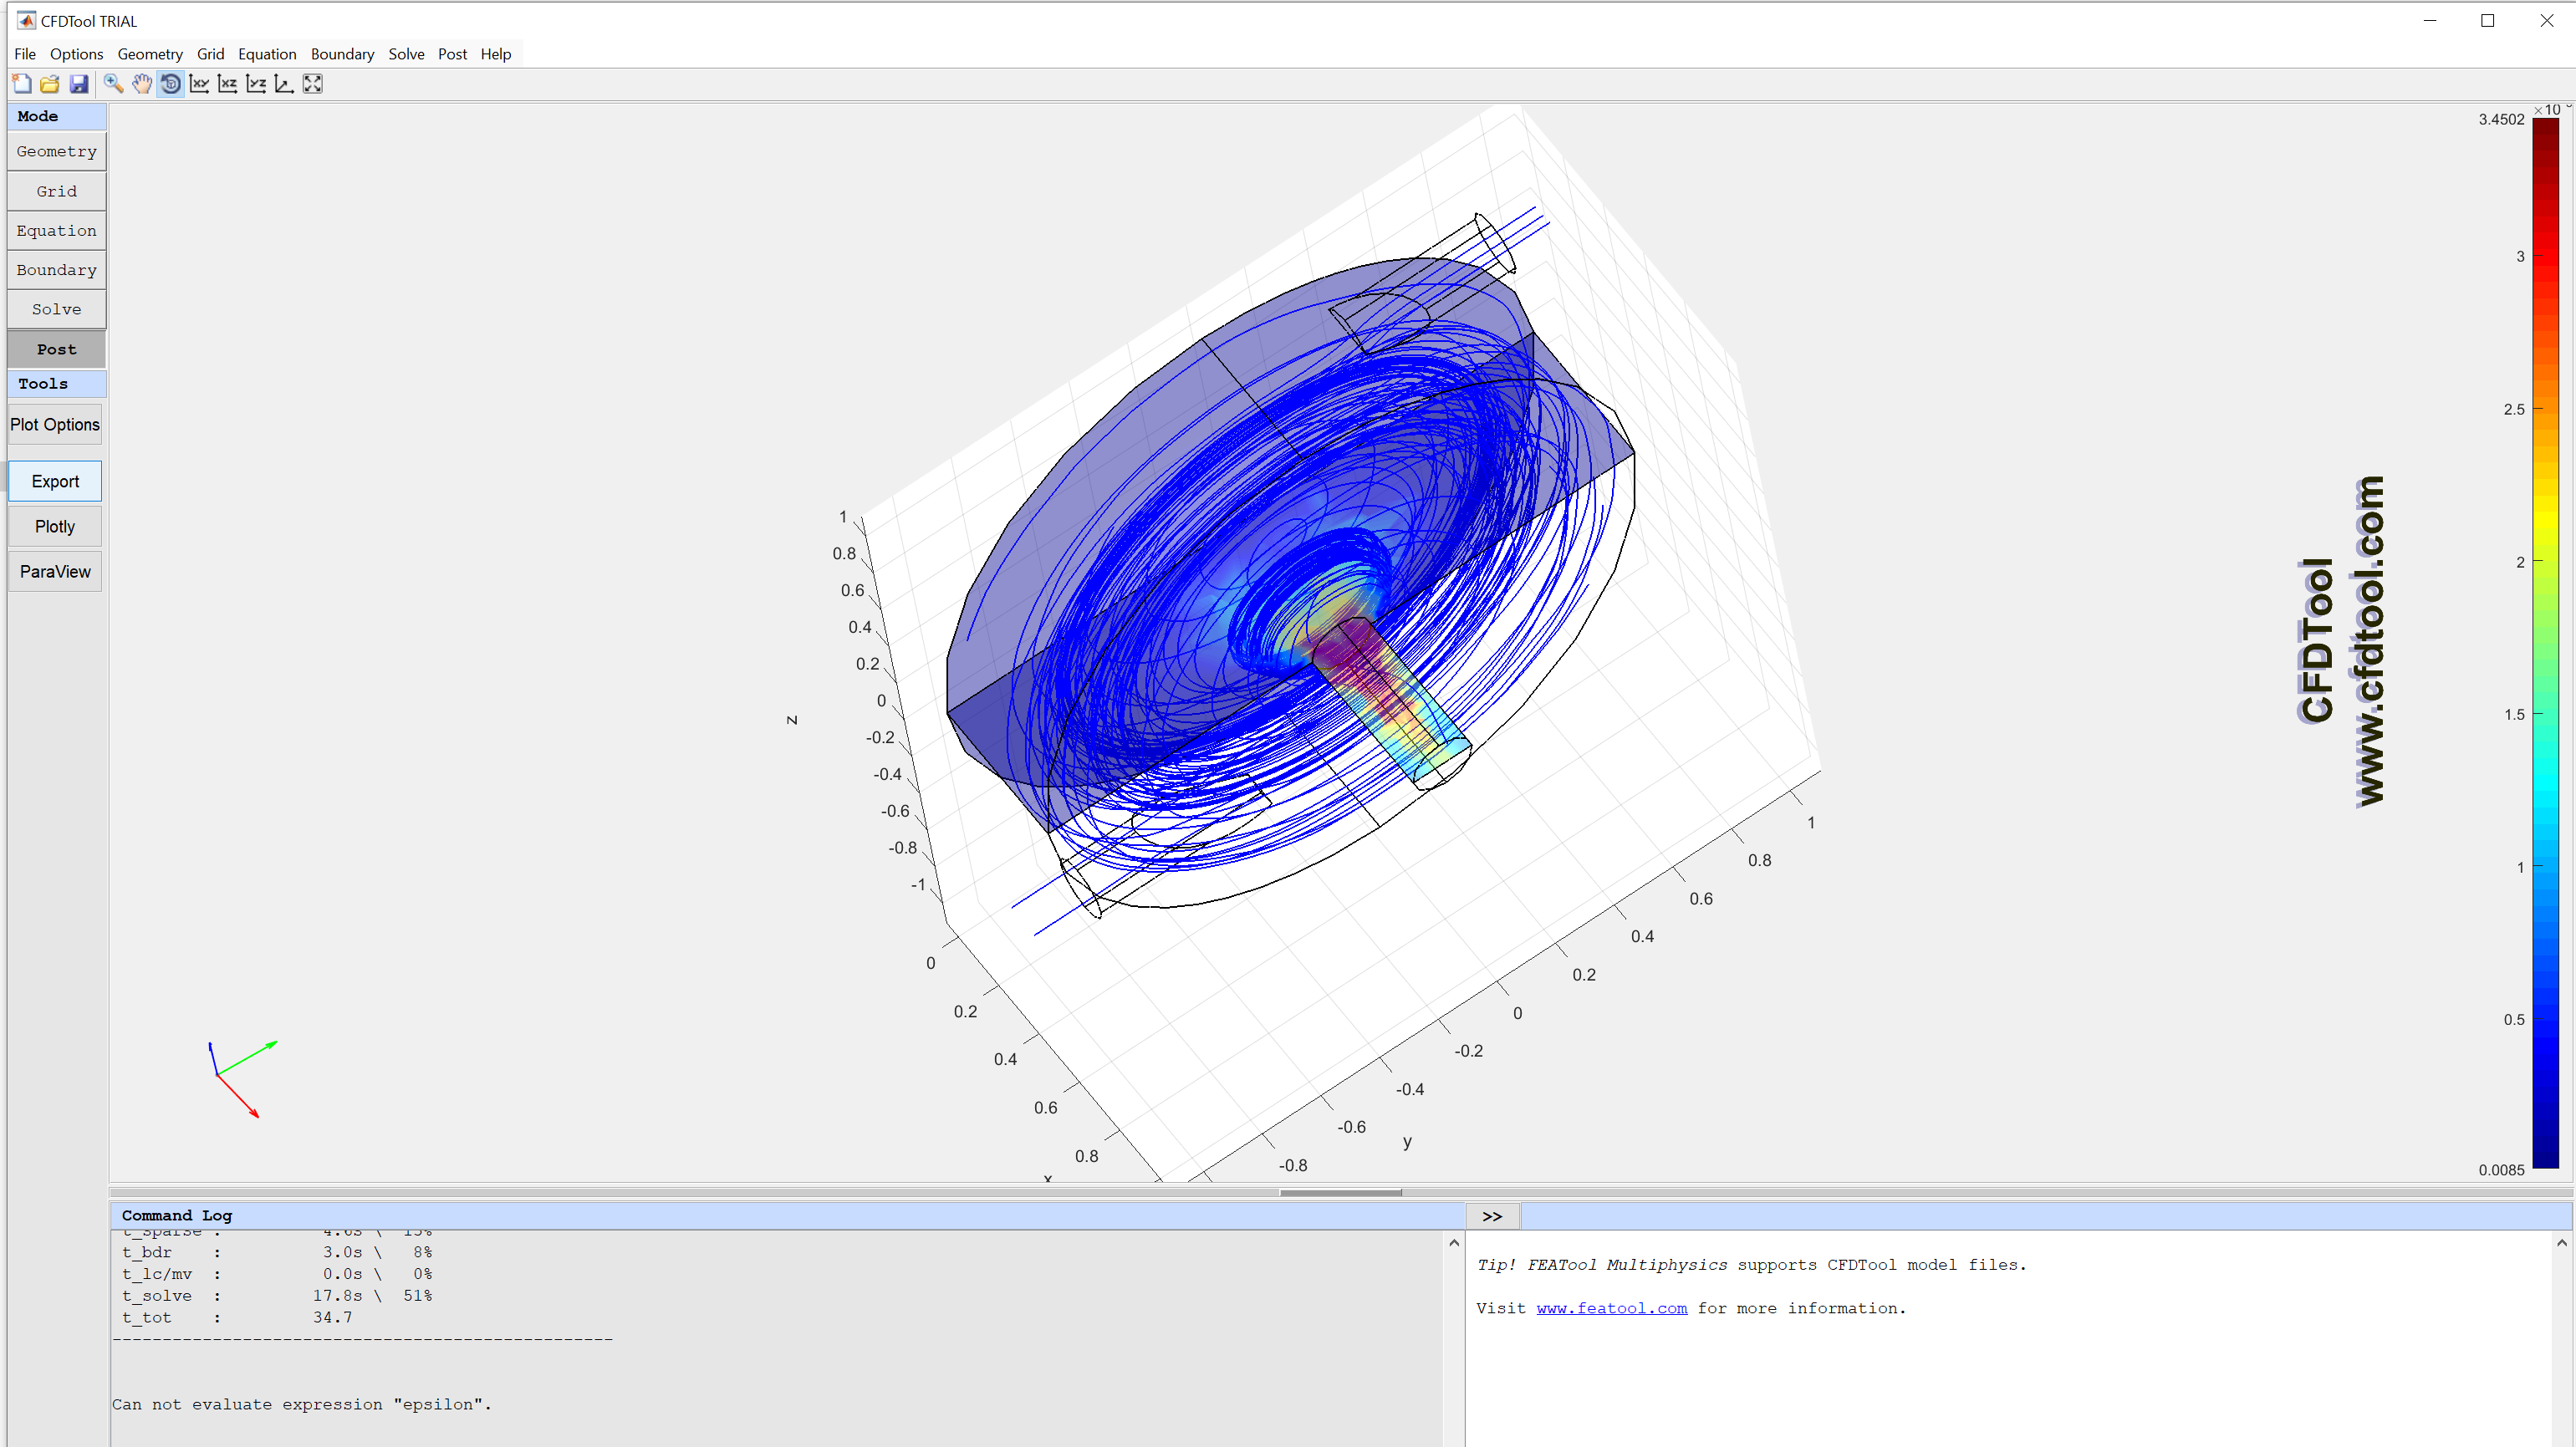2576x1447 pixels.
Task: Switch to the default 3D axes view
Action: click(x=284, y=84)
